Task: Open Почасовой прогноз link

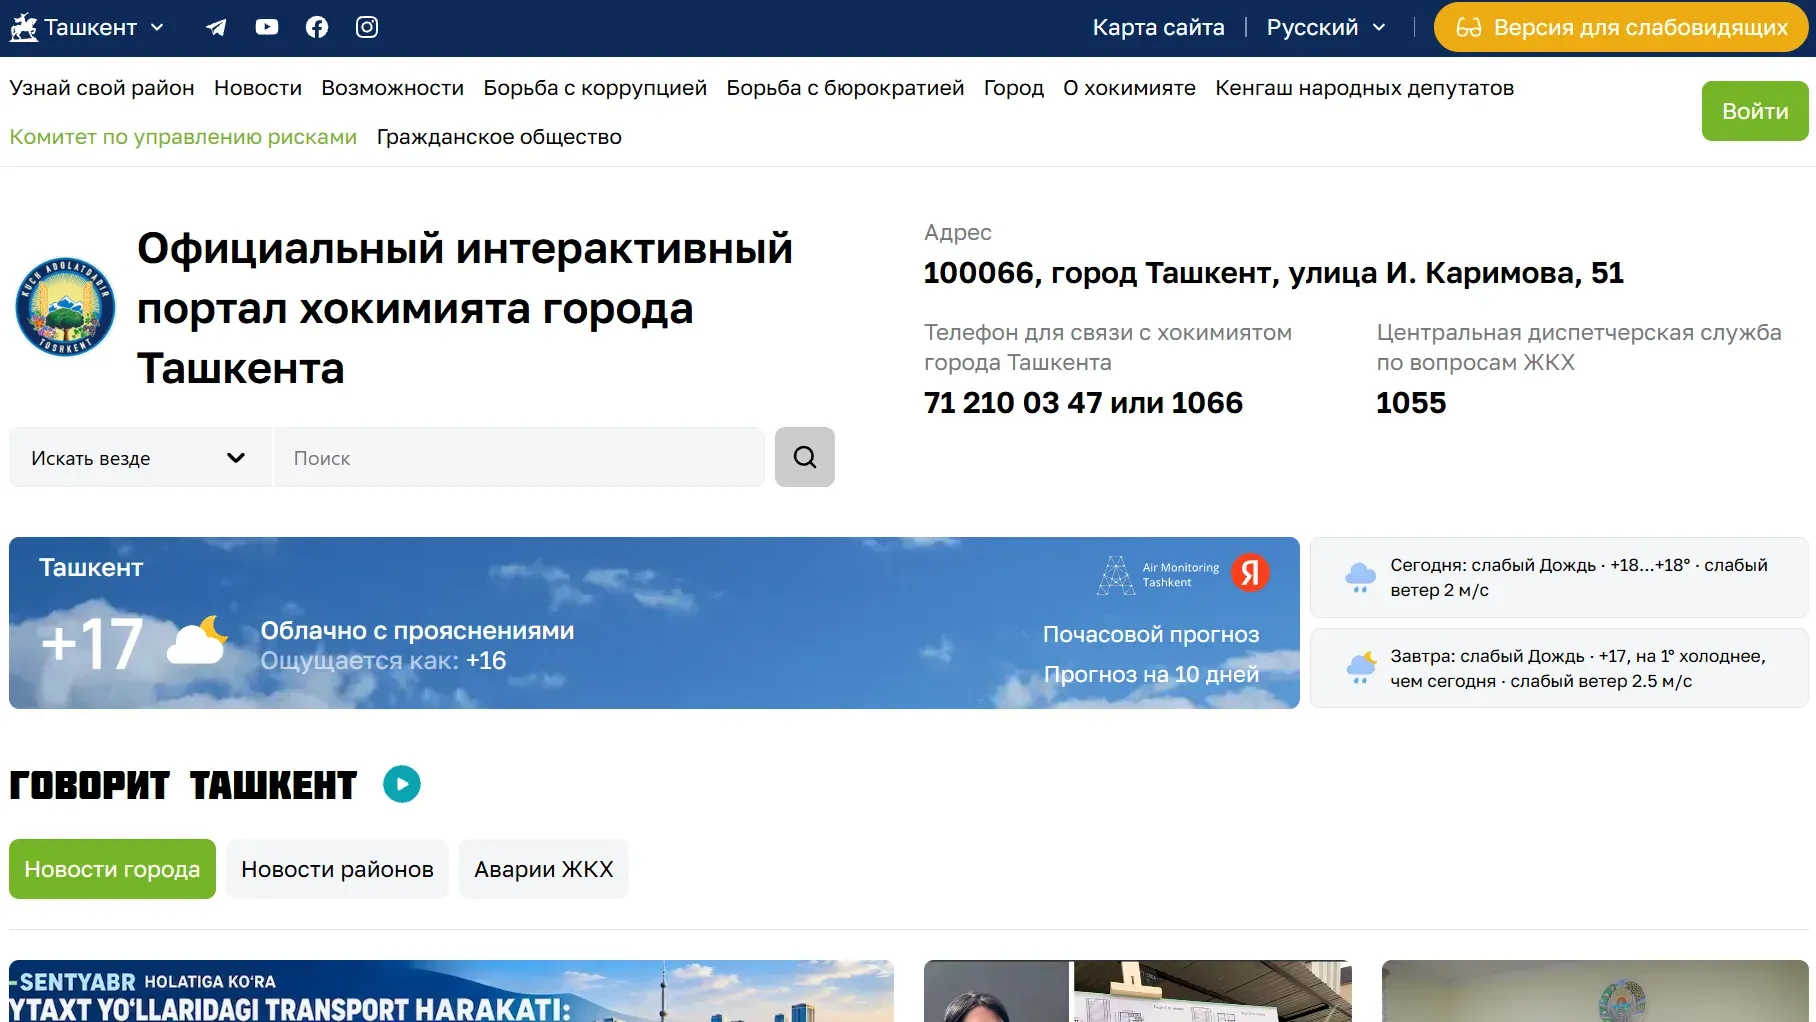Action: click(x=1151, y=634)
